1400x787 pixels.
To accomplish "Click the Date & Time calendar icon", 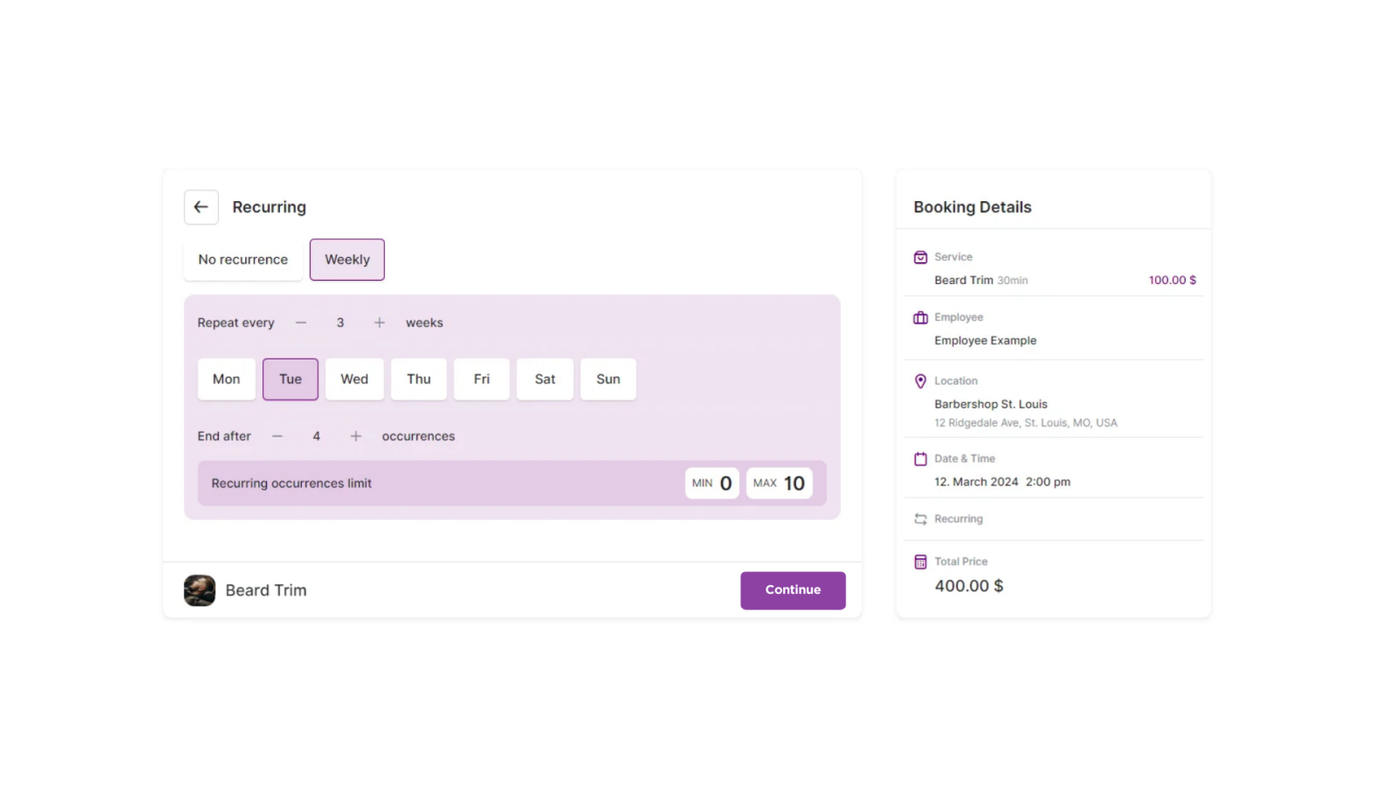I will (x=920, y=459).
